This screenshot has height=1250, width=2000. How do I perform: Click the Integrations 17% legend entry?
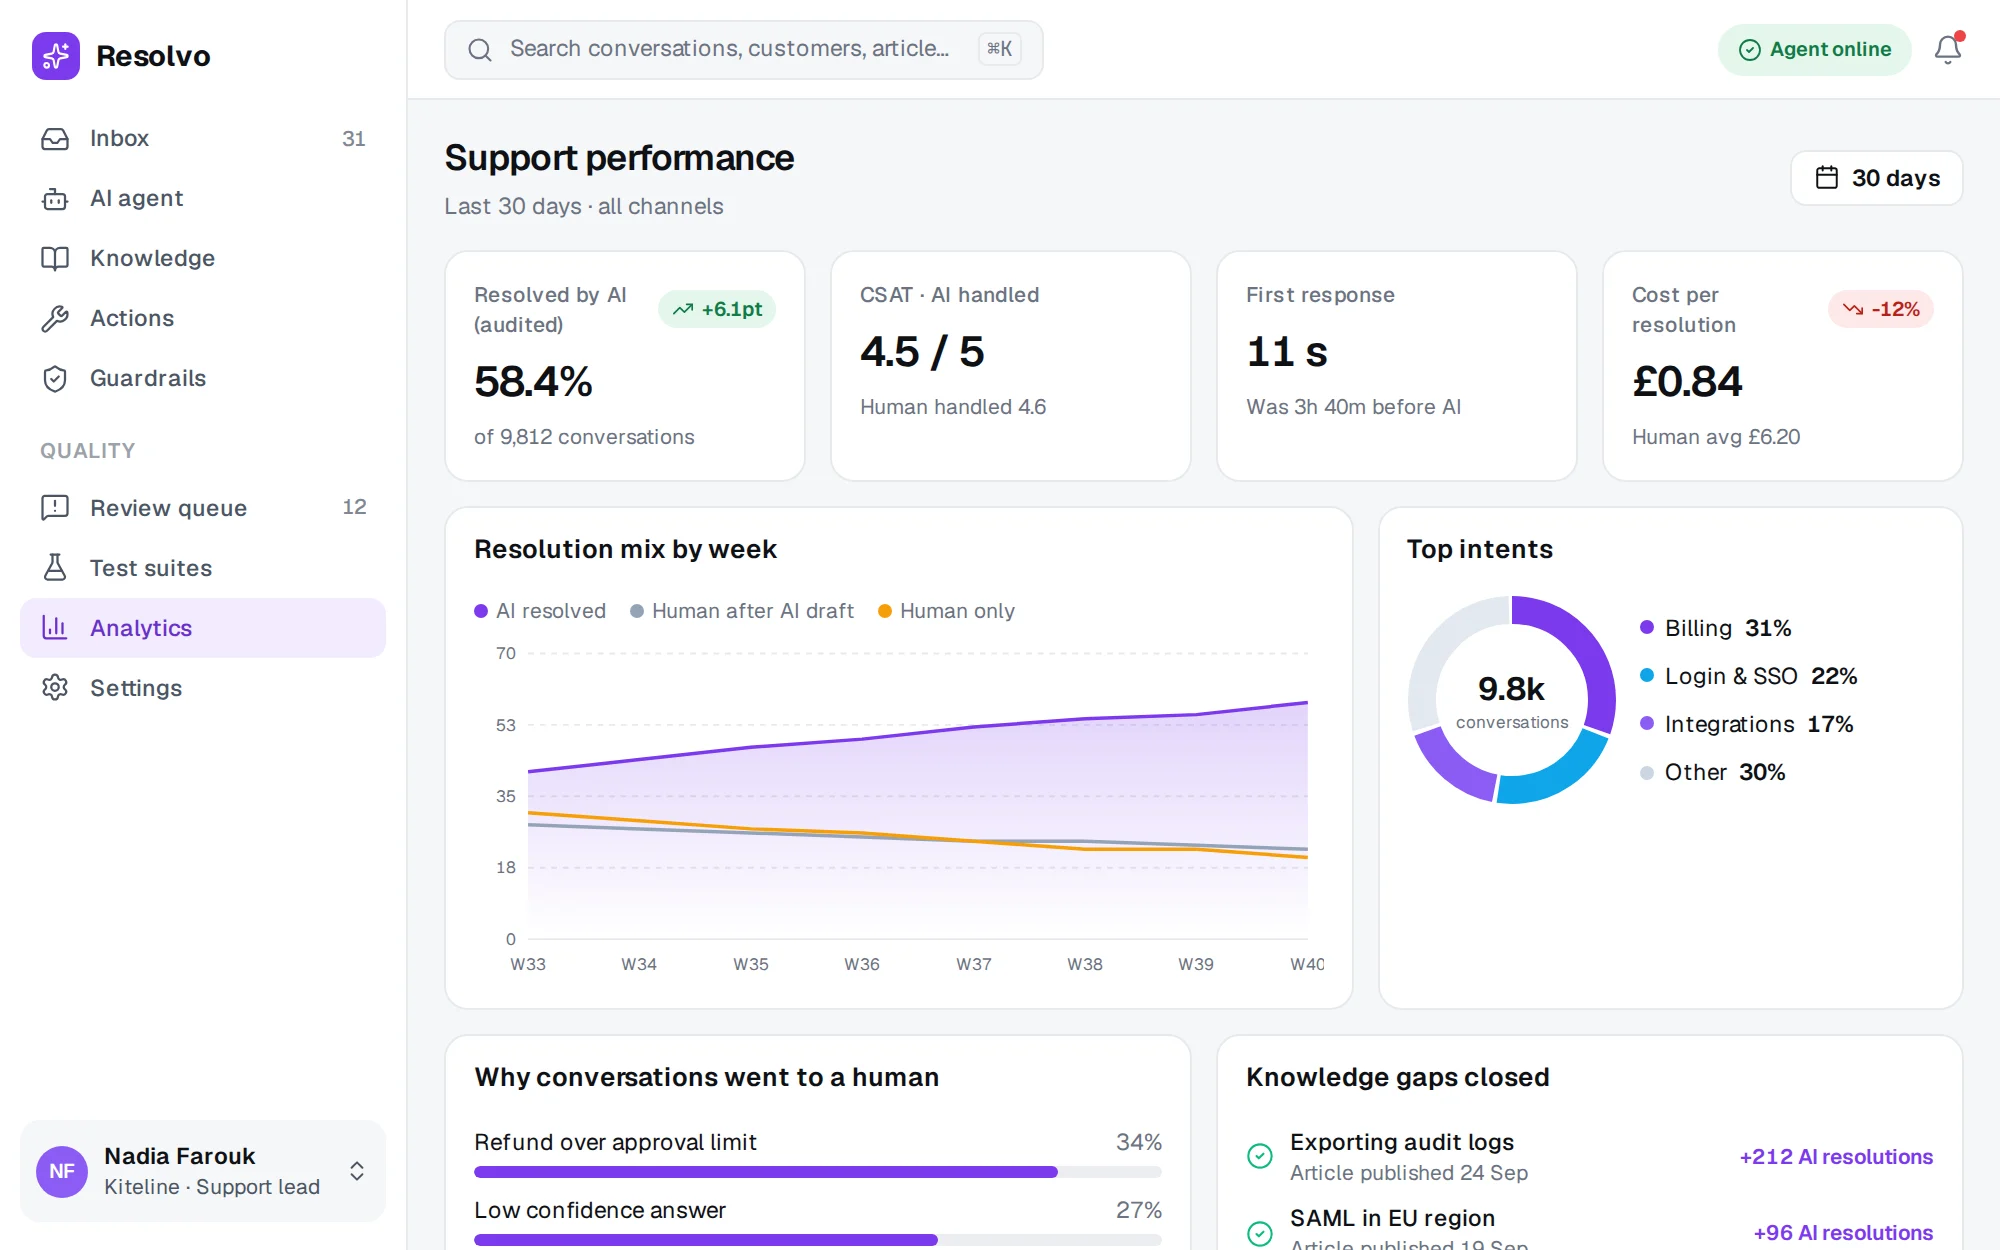(x=1747, y=724)
